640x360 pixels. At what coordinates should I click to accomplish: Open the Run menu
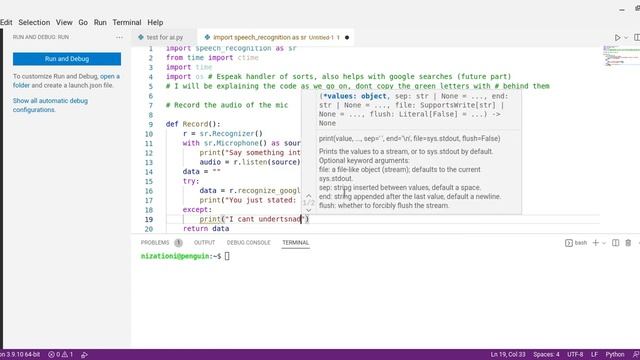100,22
